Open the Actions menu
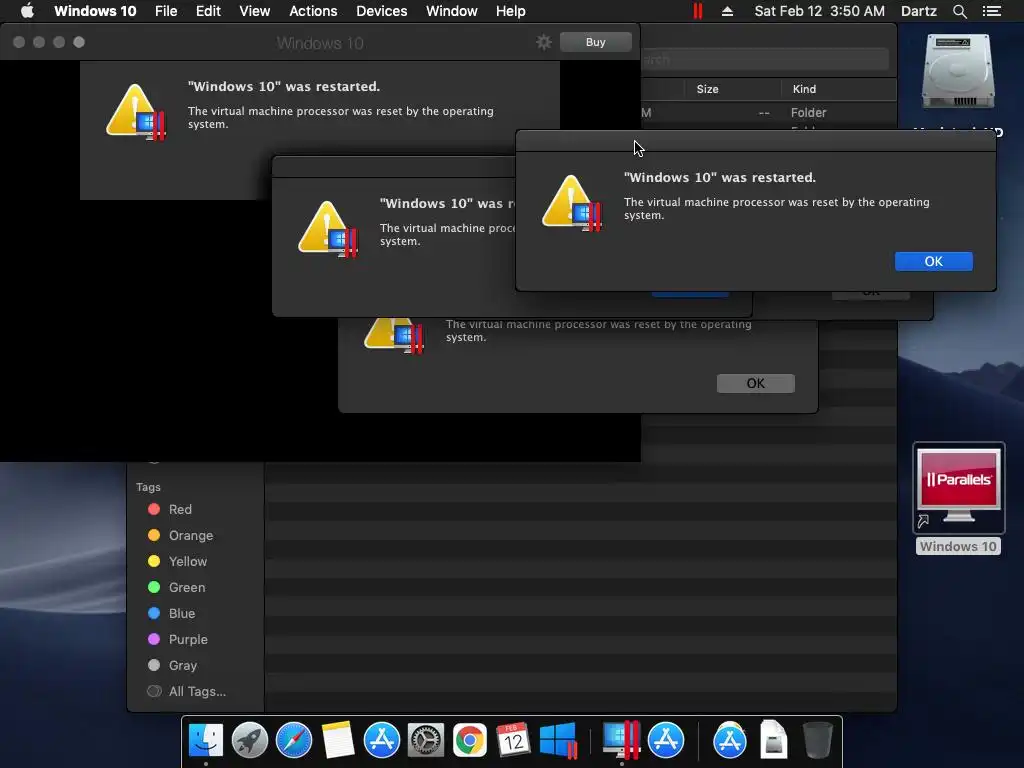Screen dimensions: 1024x768 pyautogui.click(x=313, y=11)
